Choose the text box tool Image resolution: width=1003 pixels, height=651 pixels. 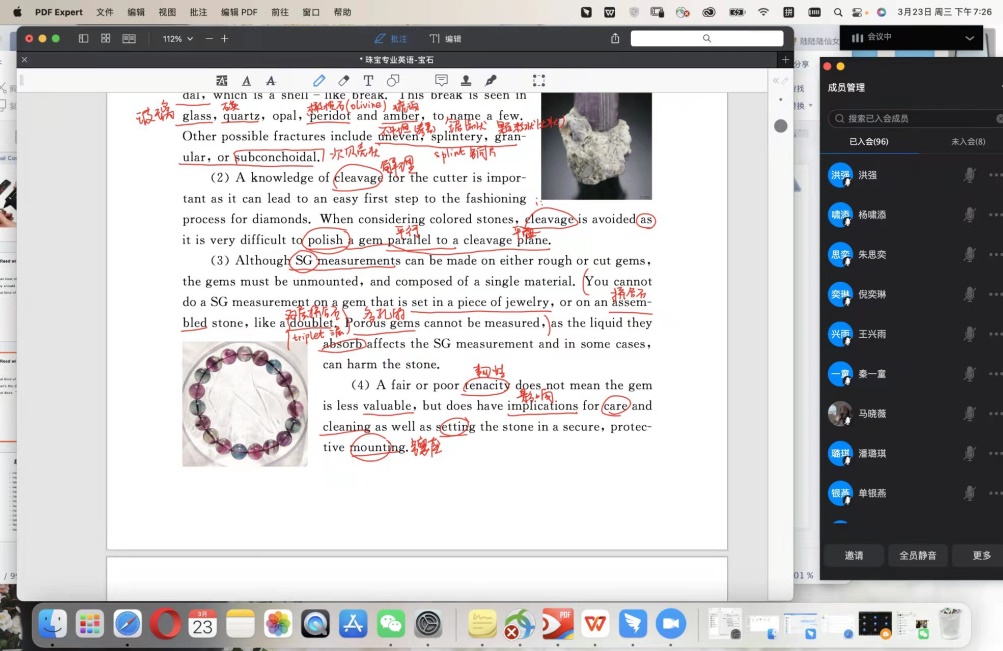click(368, 81)
